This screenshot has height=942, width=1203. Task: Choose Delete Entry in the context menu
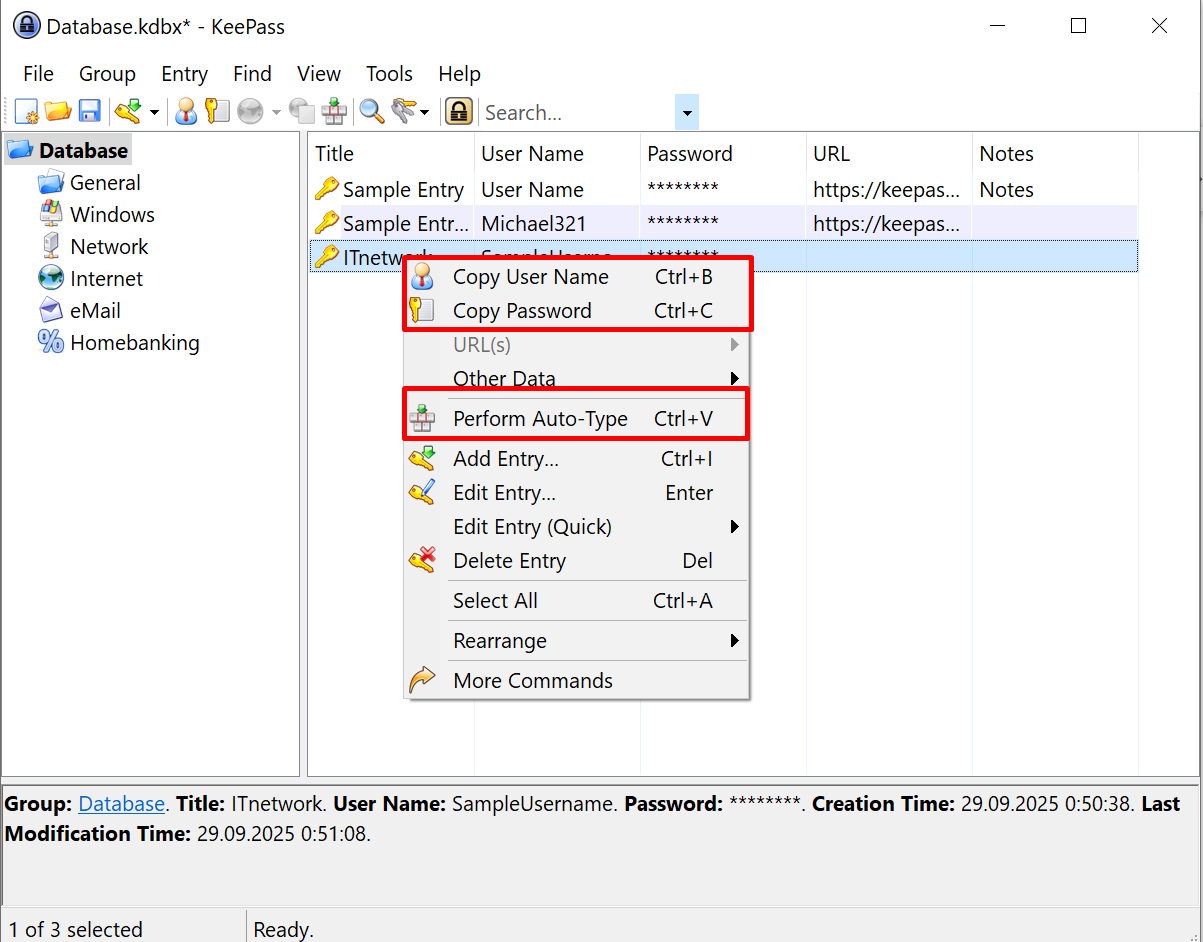511,560
